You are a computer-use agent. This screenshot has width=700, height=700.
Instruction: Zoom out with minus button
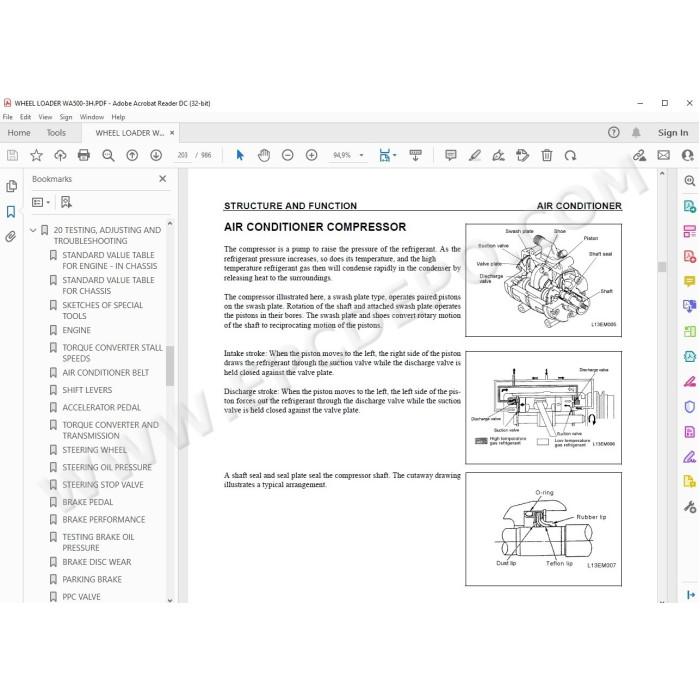(x=288, y=155)
